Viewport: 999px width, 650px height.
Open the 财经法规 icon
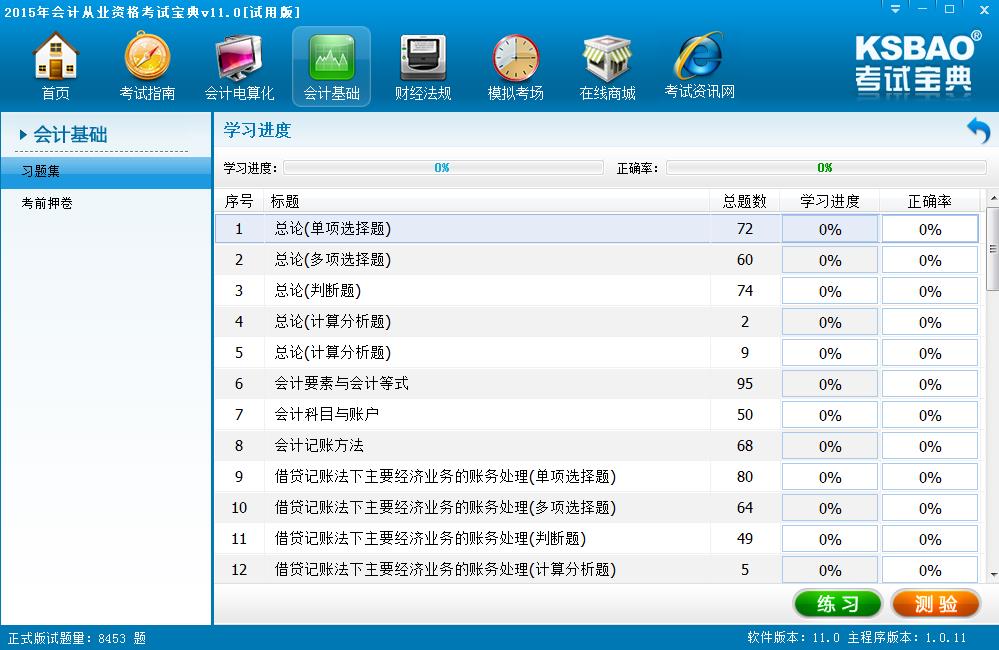click(423, 67)
